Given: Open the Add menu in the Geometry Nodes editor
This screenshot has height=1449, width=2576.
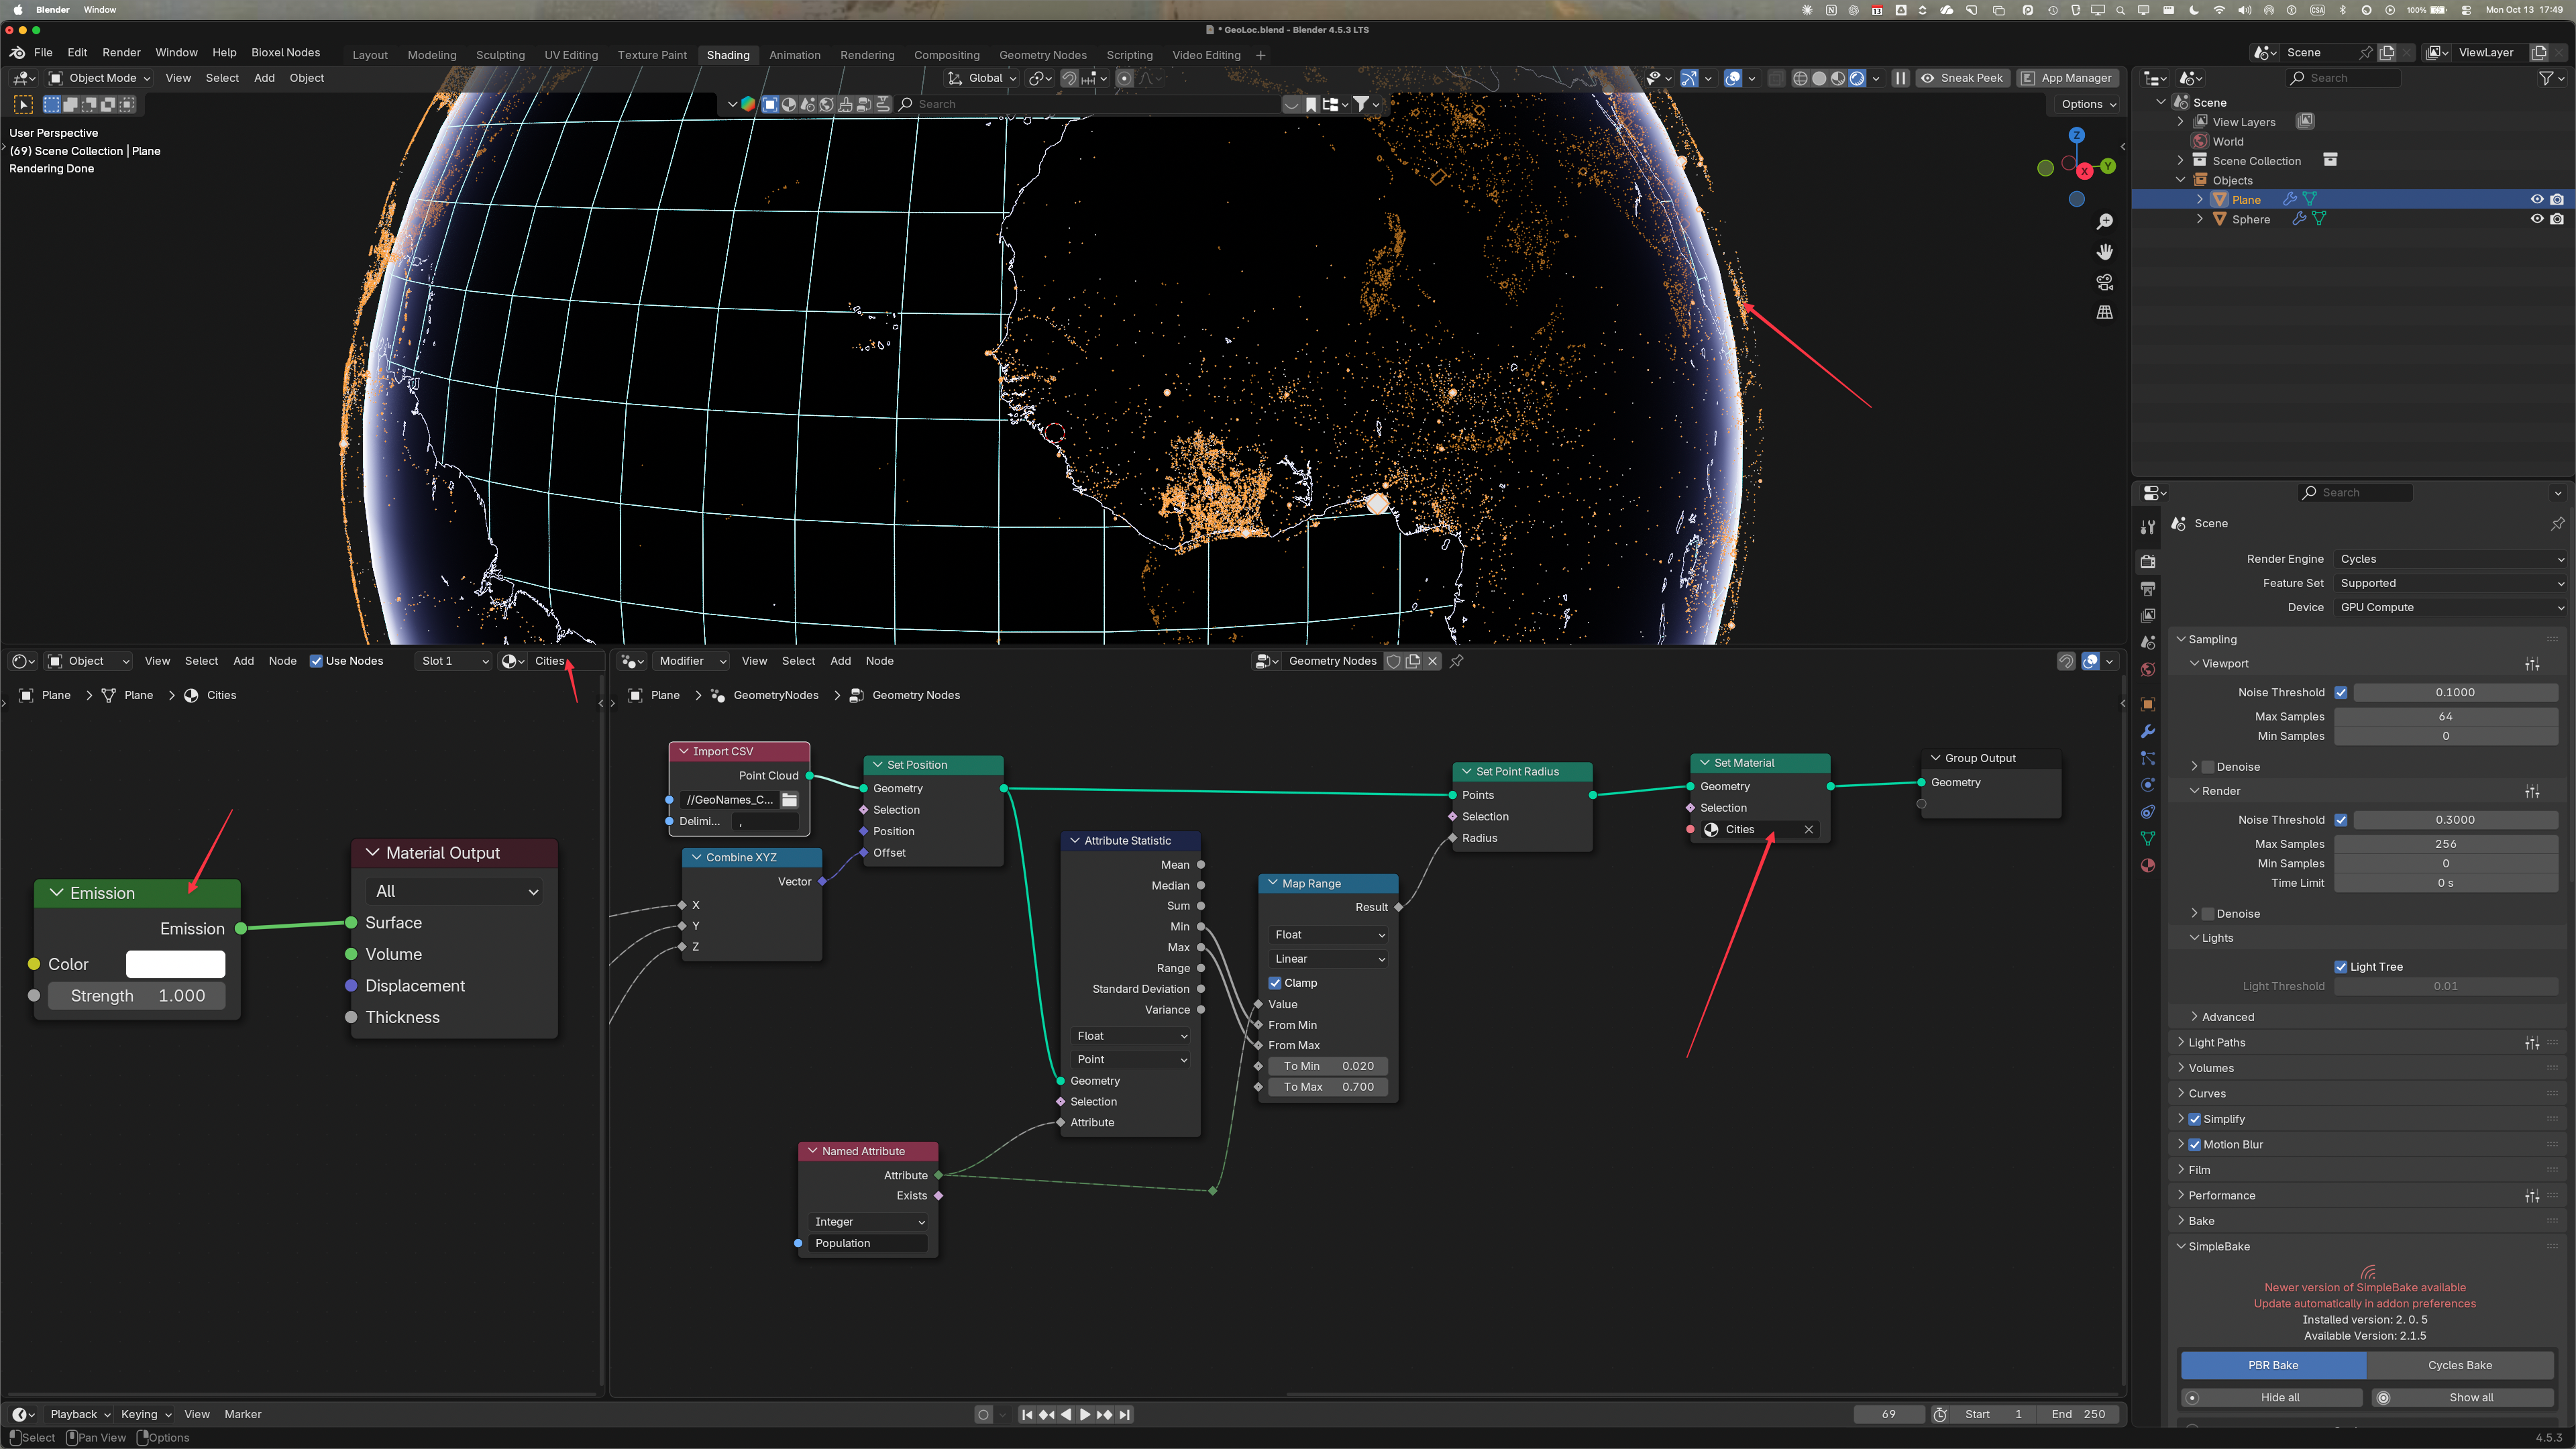Looking at the screenshot, I should coord(840,661).
